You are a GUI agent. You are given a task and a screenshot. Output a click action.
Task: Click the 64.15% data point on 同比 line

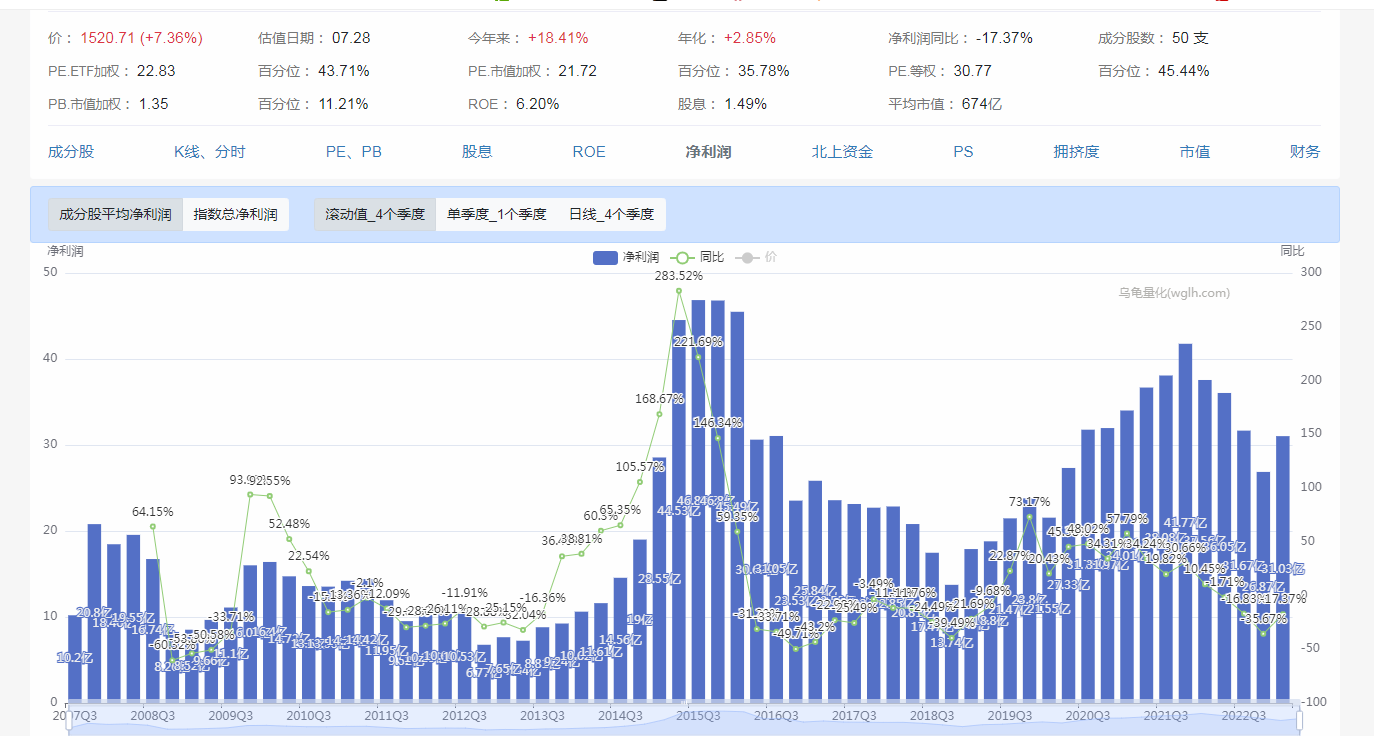tap(152, 526)
